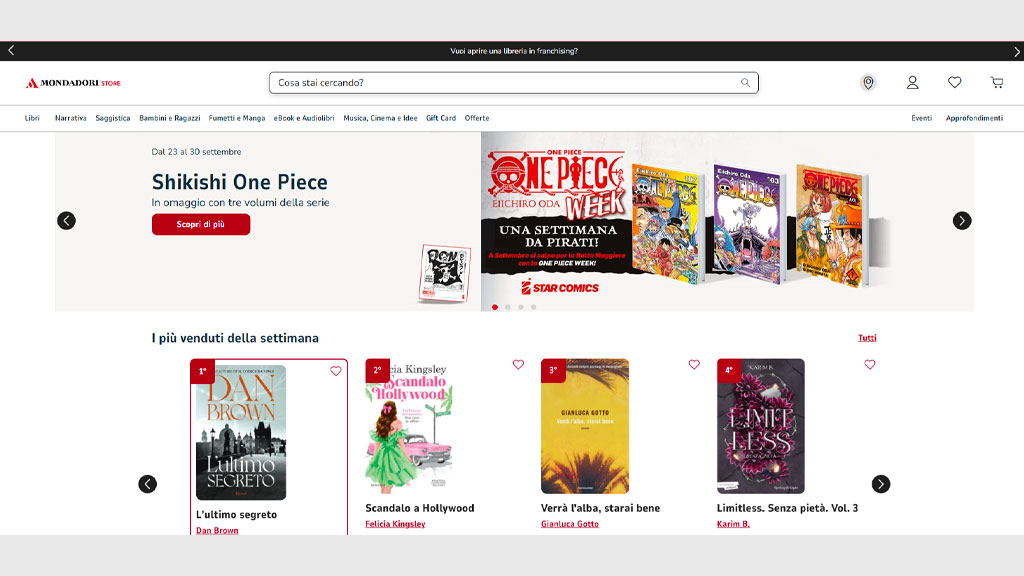Viewport: 1024px width, 576px height.
Task: Open the shopping cart icon
Action: click(996, 83)
